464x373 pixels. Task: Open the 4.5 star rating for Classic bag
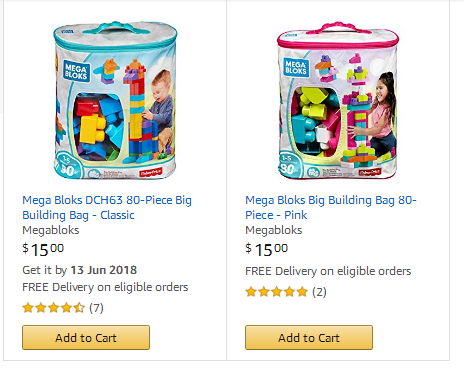click(x=54, y=308)
